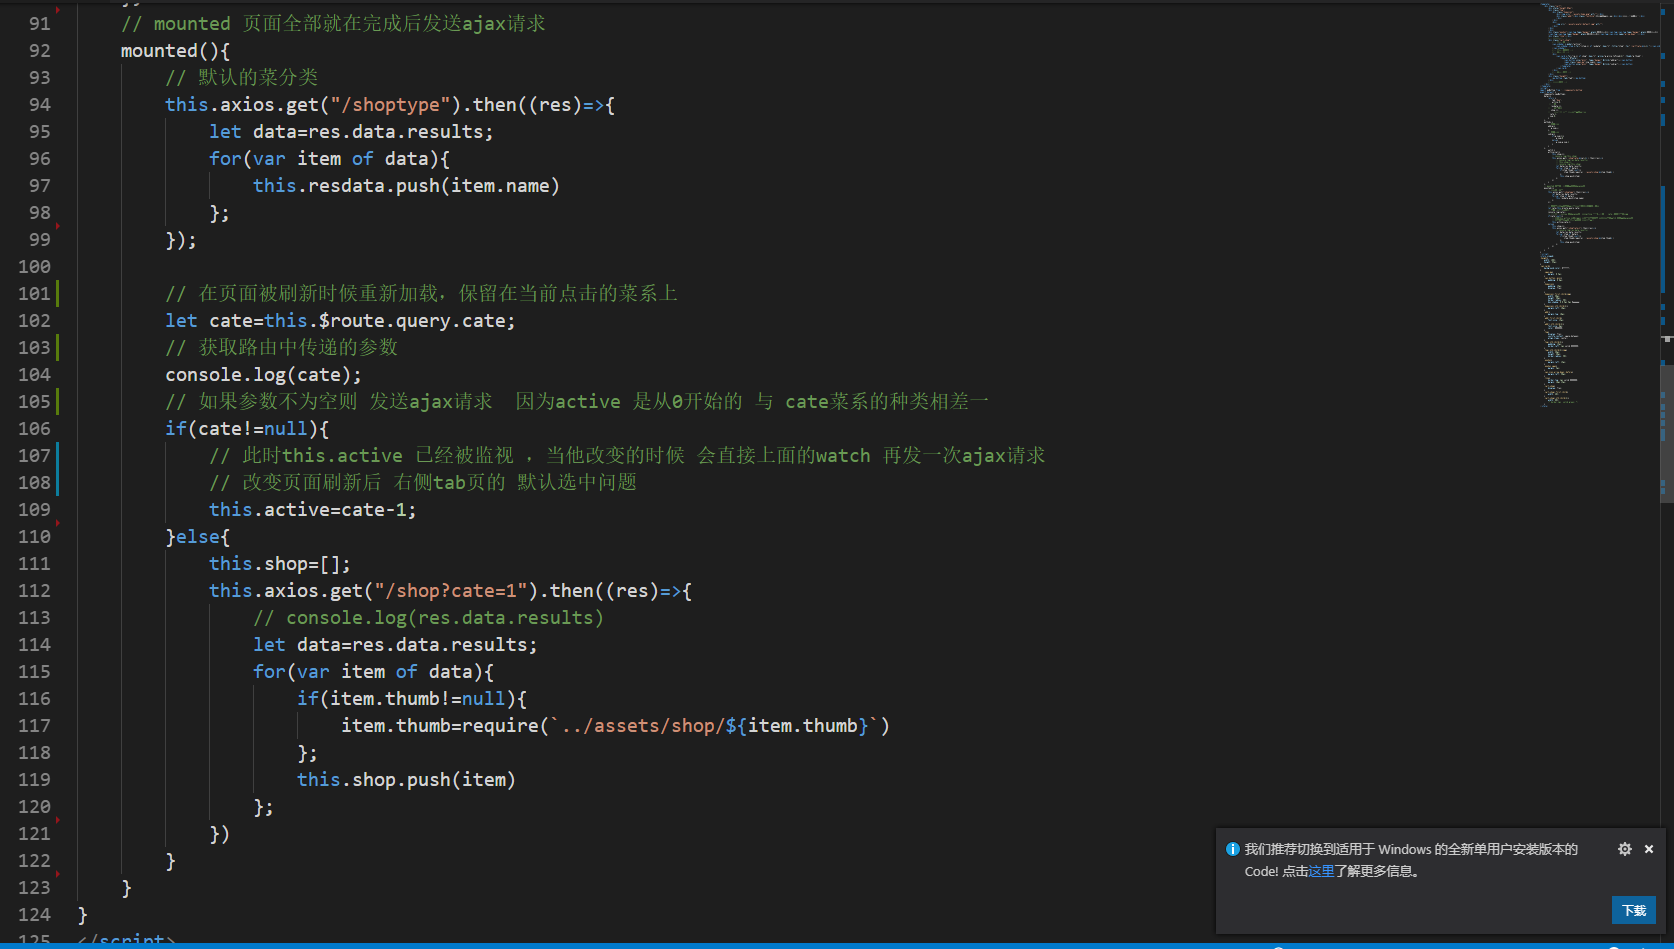Click console.log(cate); statement
This screenshot has width=1674, height=949.
[263, 374]
